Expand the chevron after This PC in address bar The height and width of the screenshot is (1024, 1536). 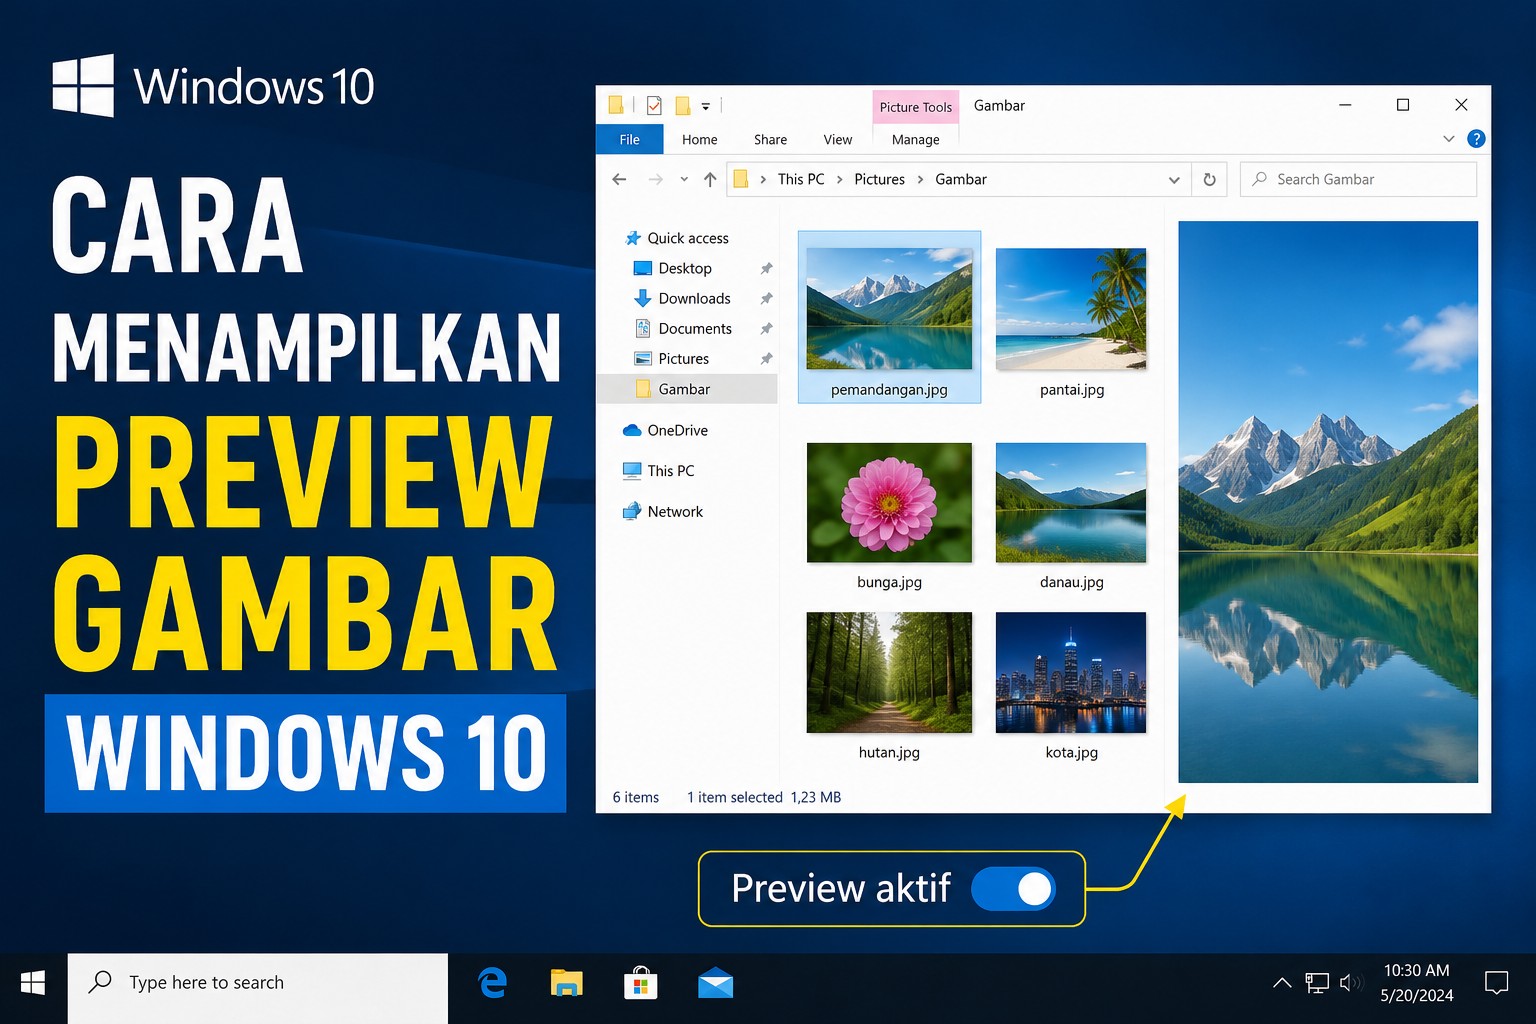point(840,179)
